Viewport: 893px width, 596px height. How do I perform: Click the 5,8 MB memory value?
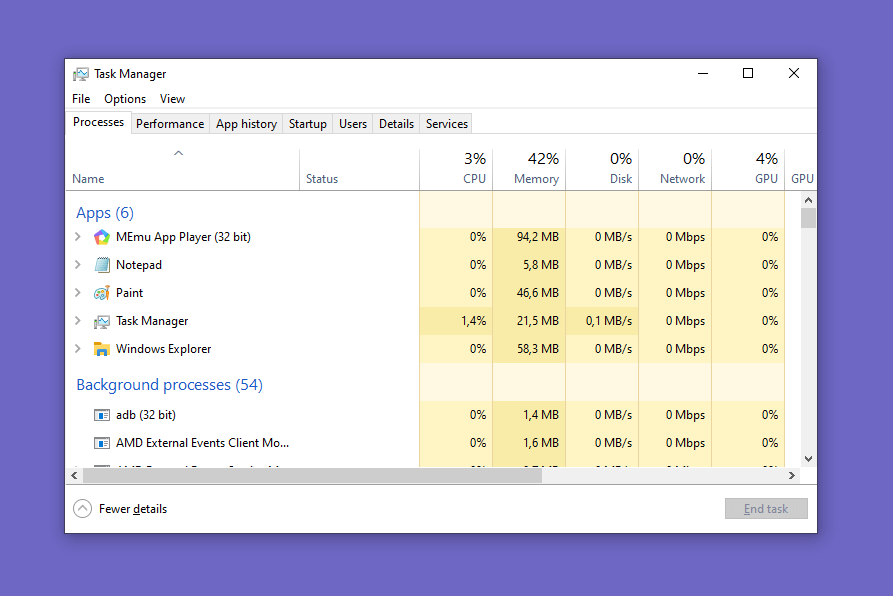[x=540, y=265]
